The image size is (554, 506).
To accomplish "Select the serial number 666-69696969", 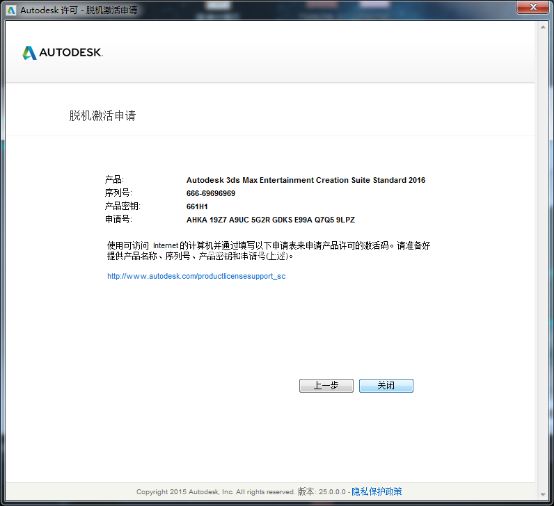I will [x=211, y=193].
